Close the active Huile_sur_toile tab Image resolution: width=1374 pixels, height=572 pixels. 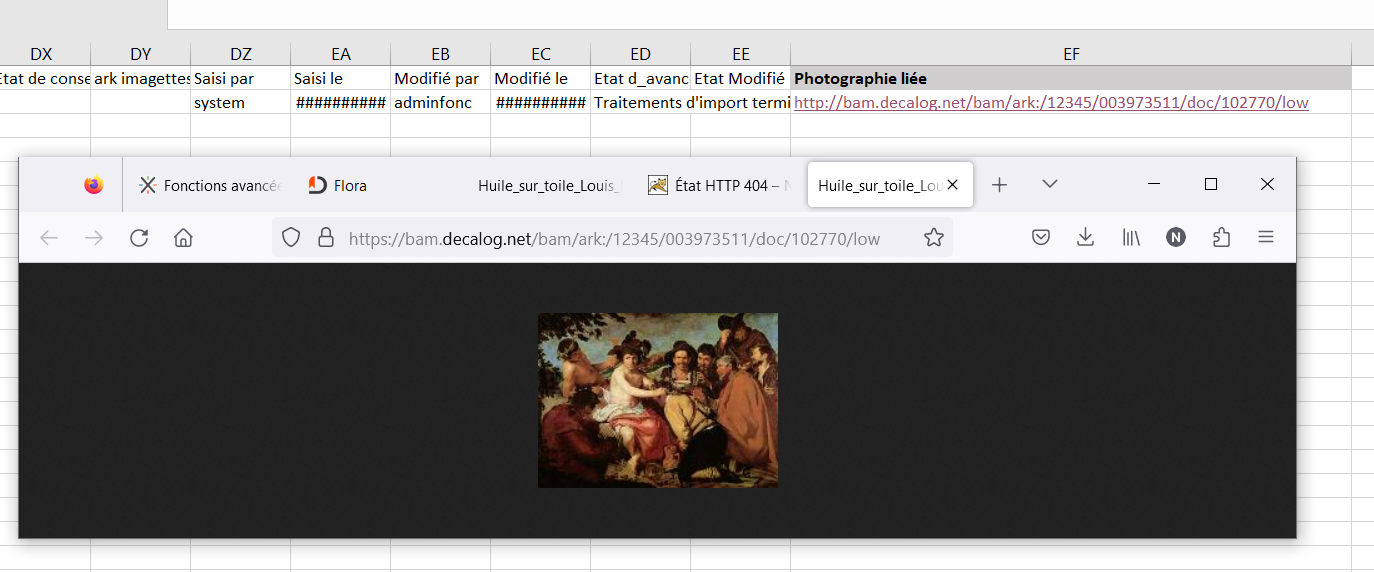953,185
